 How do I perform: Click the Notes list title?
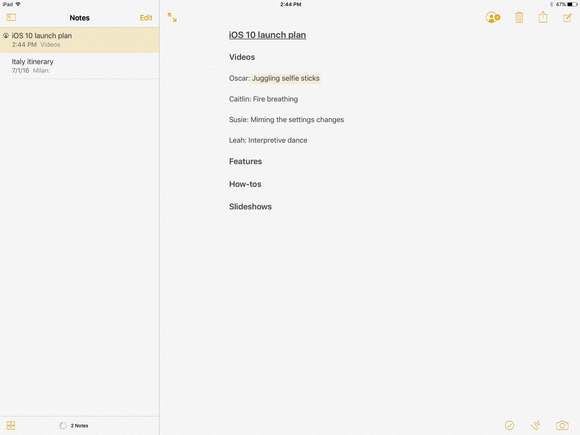(80, 18)
